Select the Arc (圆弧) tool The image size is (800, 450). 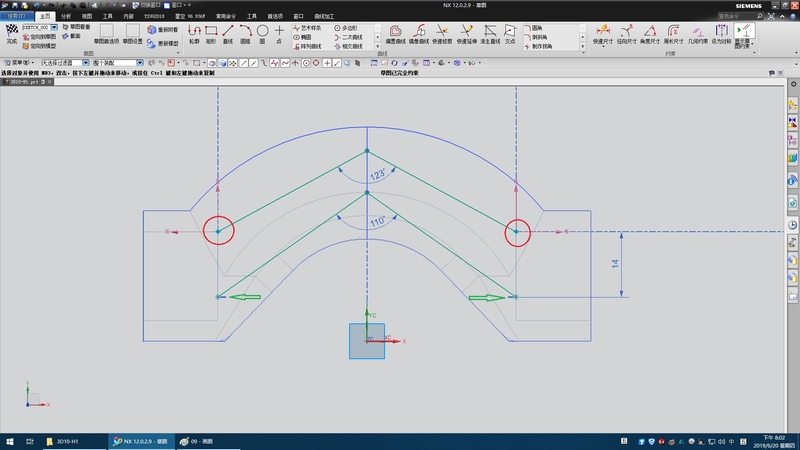click(245, 34)
